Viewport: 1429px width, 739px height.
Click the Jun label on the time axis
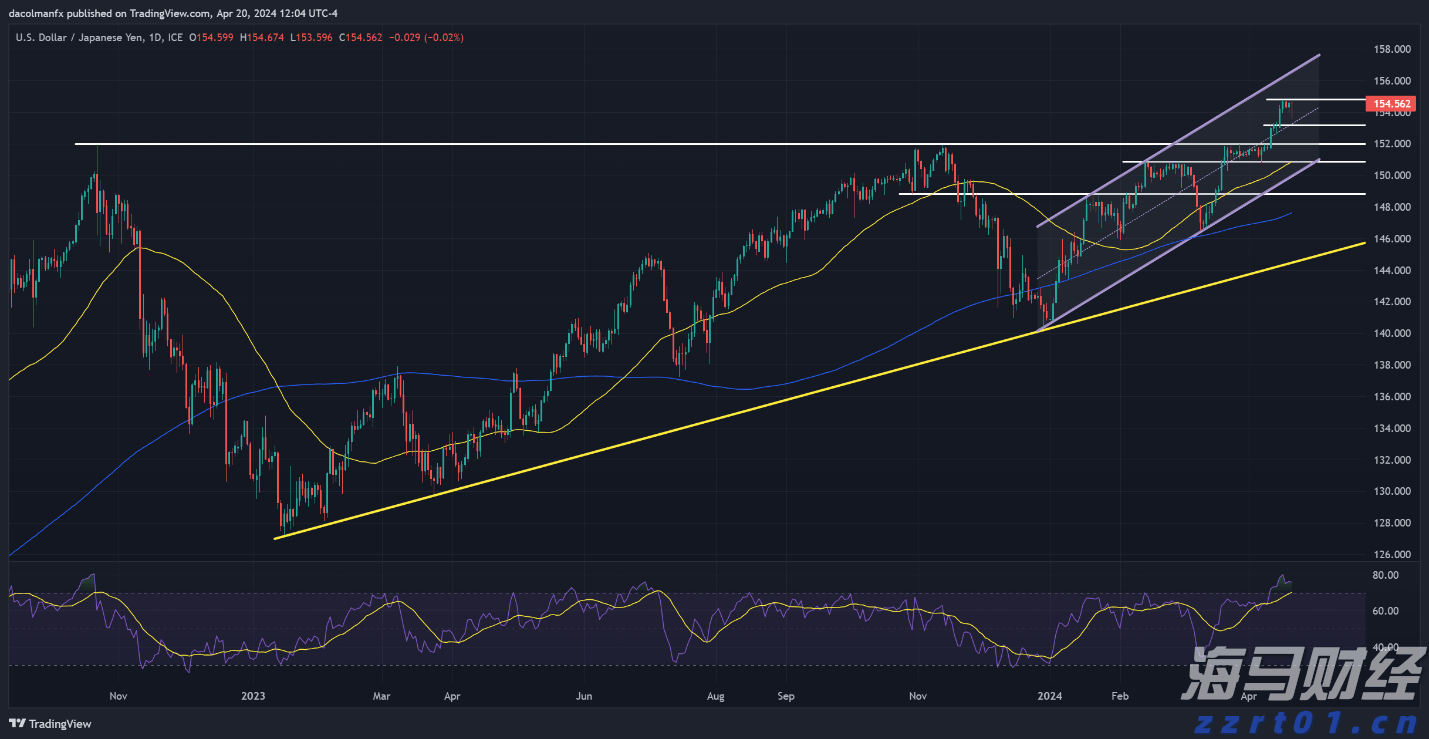click(585, 695)
